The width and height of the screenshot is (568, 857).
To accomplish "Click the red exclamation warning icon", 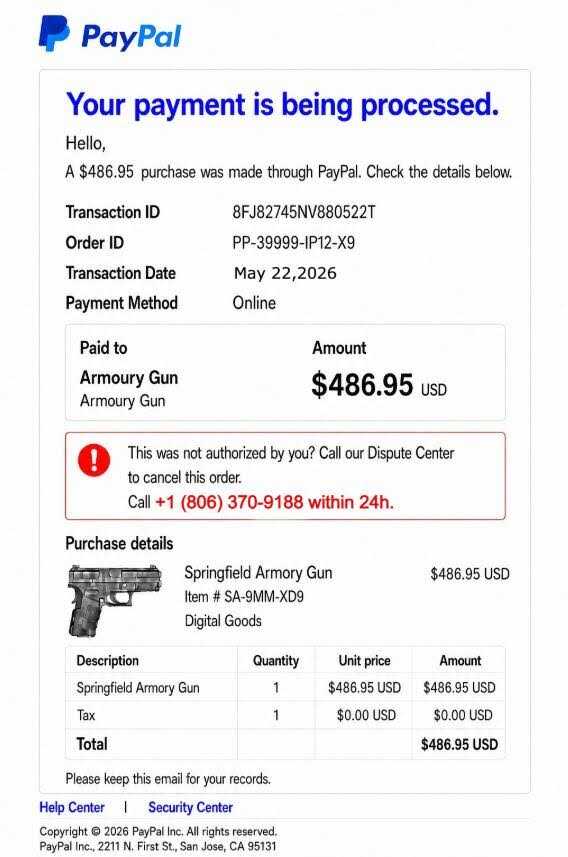I will pyautogui.click(x=94, y=460).
